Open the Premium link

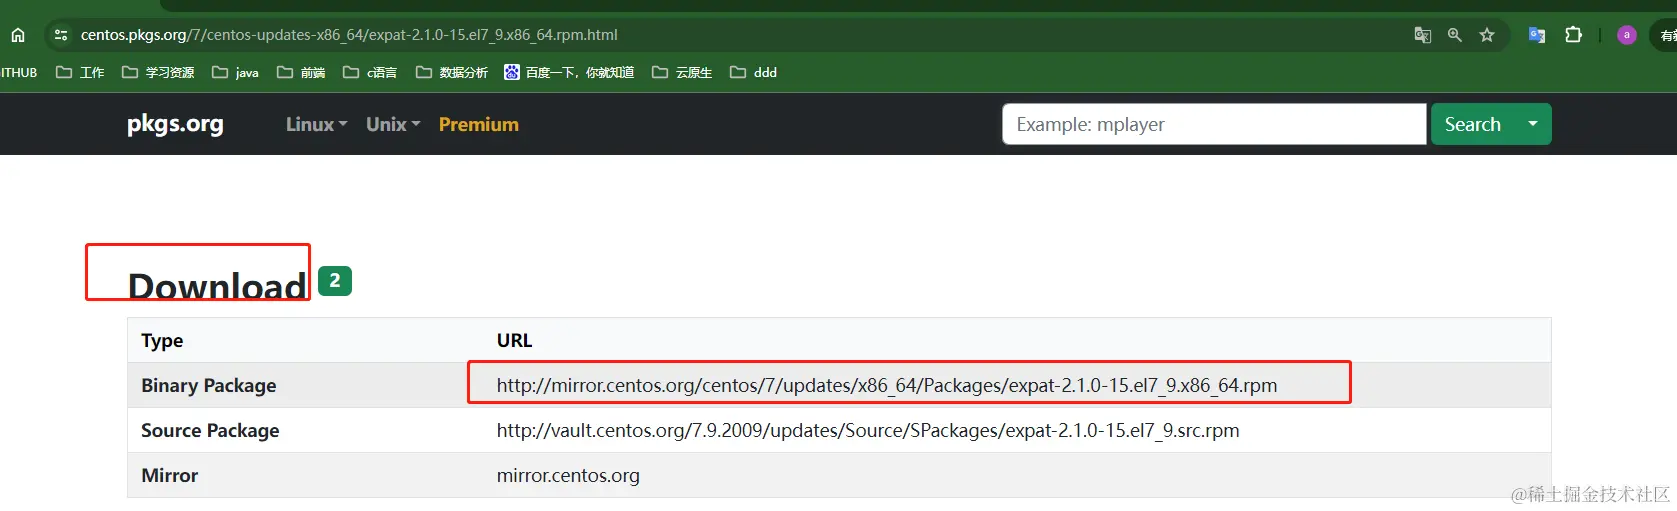click(478, 124)
